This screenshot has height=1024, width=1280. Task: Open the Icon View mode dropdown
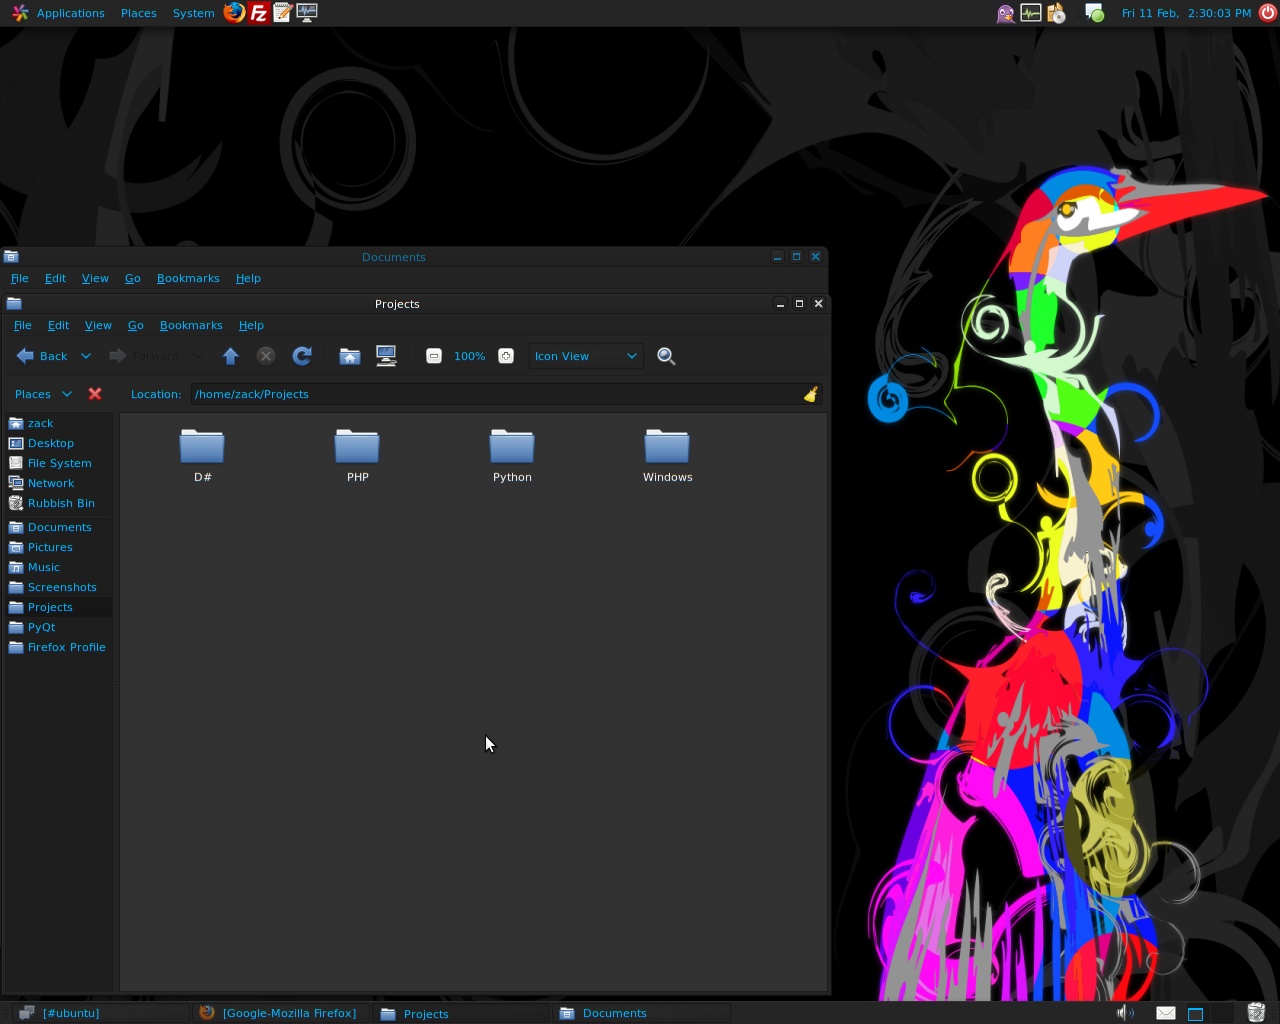tap(585, 356)
